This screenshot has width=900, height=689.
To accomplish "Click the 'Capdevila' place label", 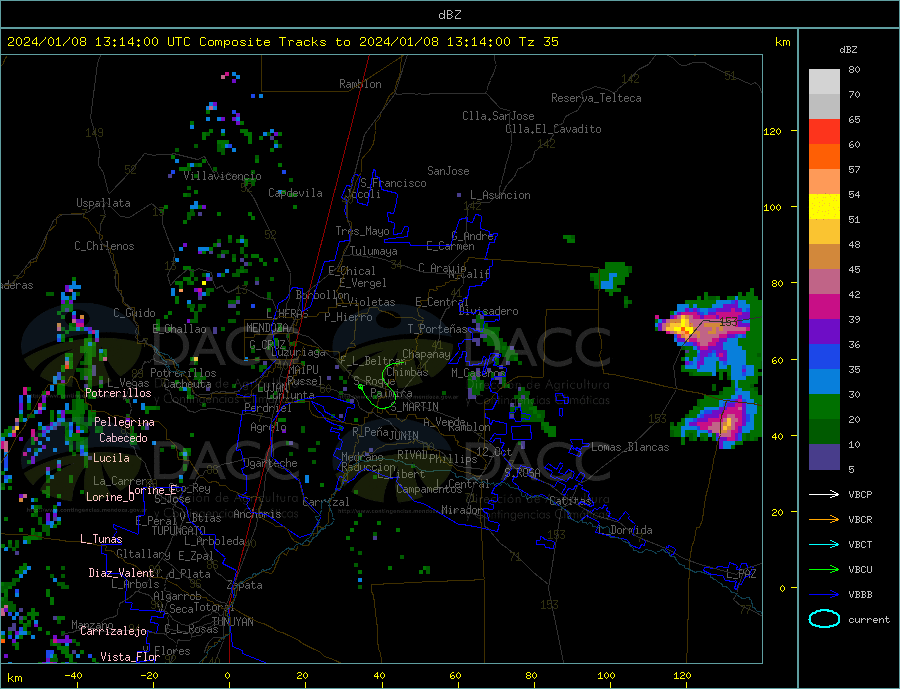I will (x=295, y=193).
